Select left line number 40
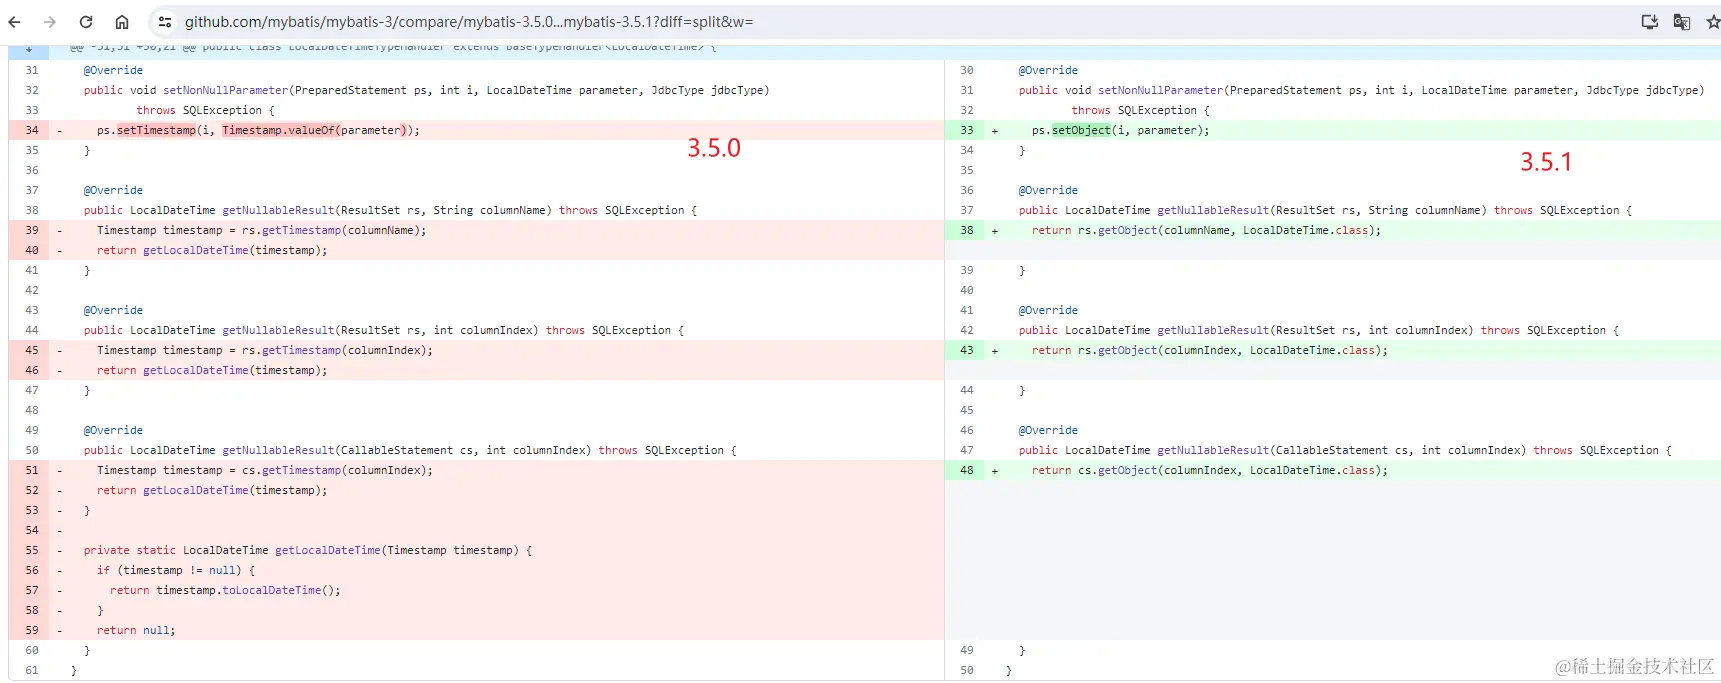The image size is (1721, 683). [x=32, y=250]
